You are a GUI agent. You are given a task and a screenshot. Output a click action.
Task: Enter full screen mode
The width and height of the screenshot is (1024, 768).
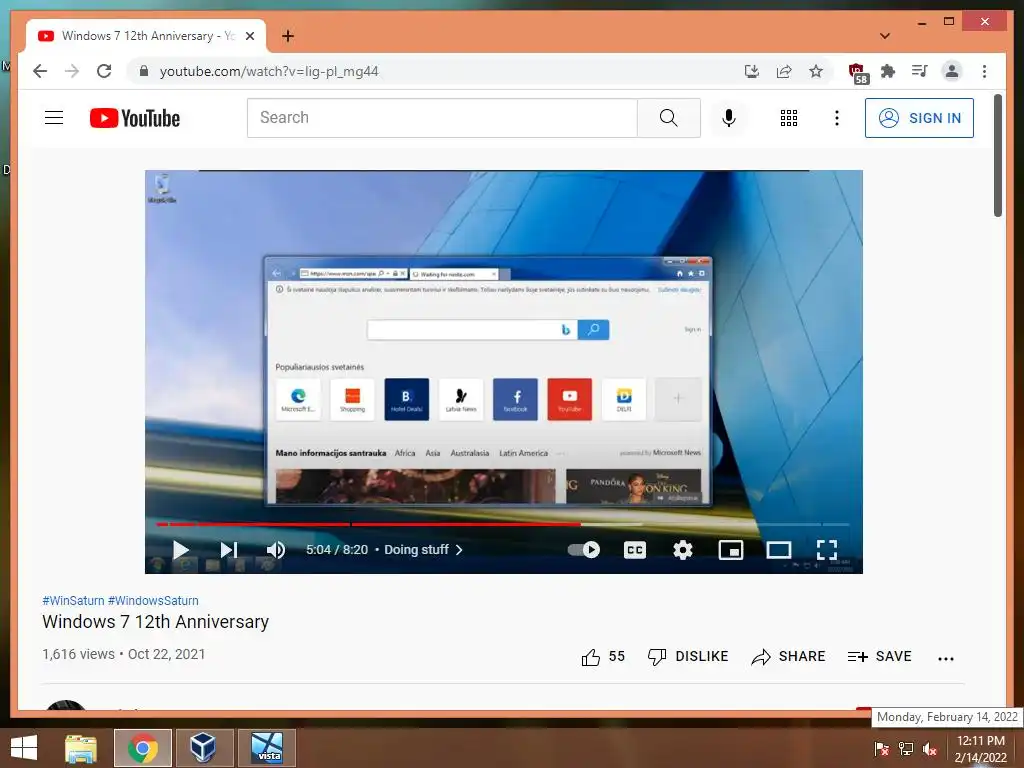(827, 550)
